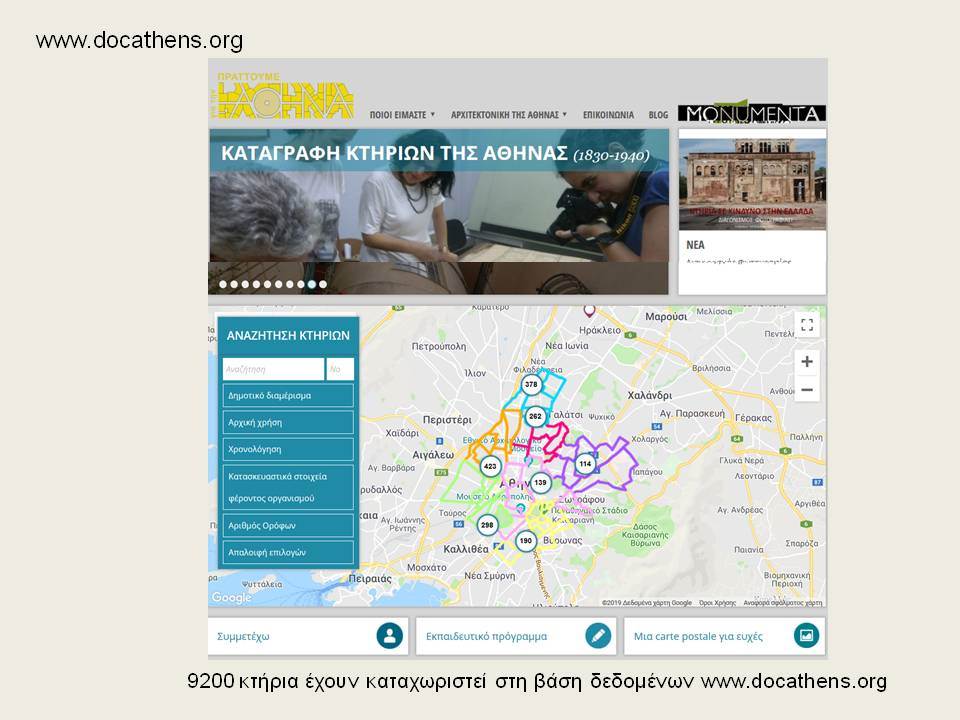Viewport: 960px width, 720px height.
Task: Zoom out on the map
Action: (807, 389)
